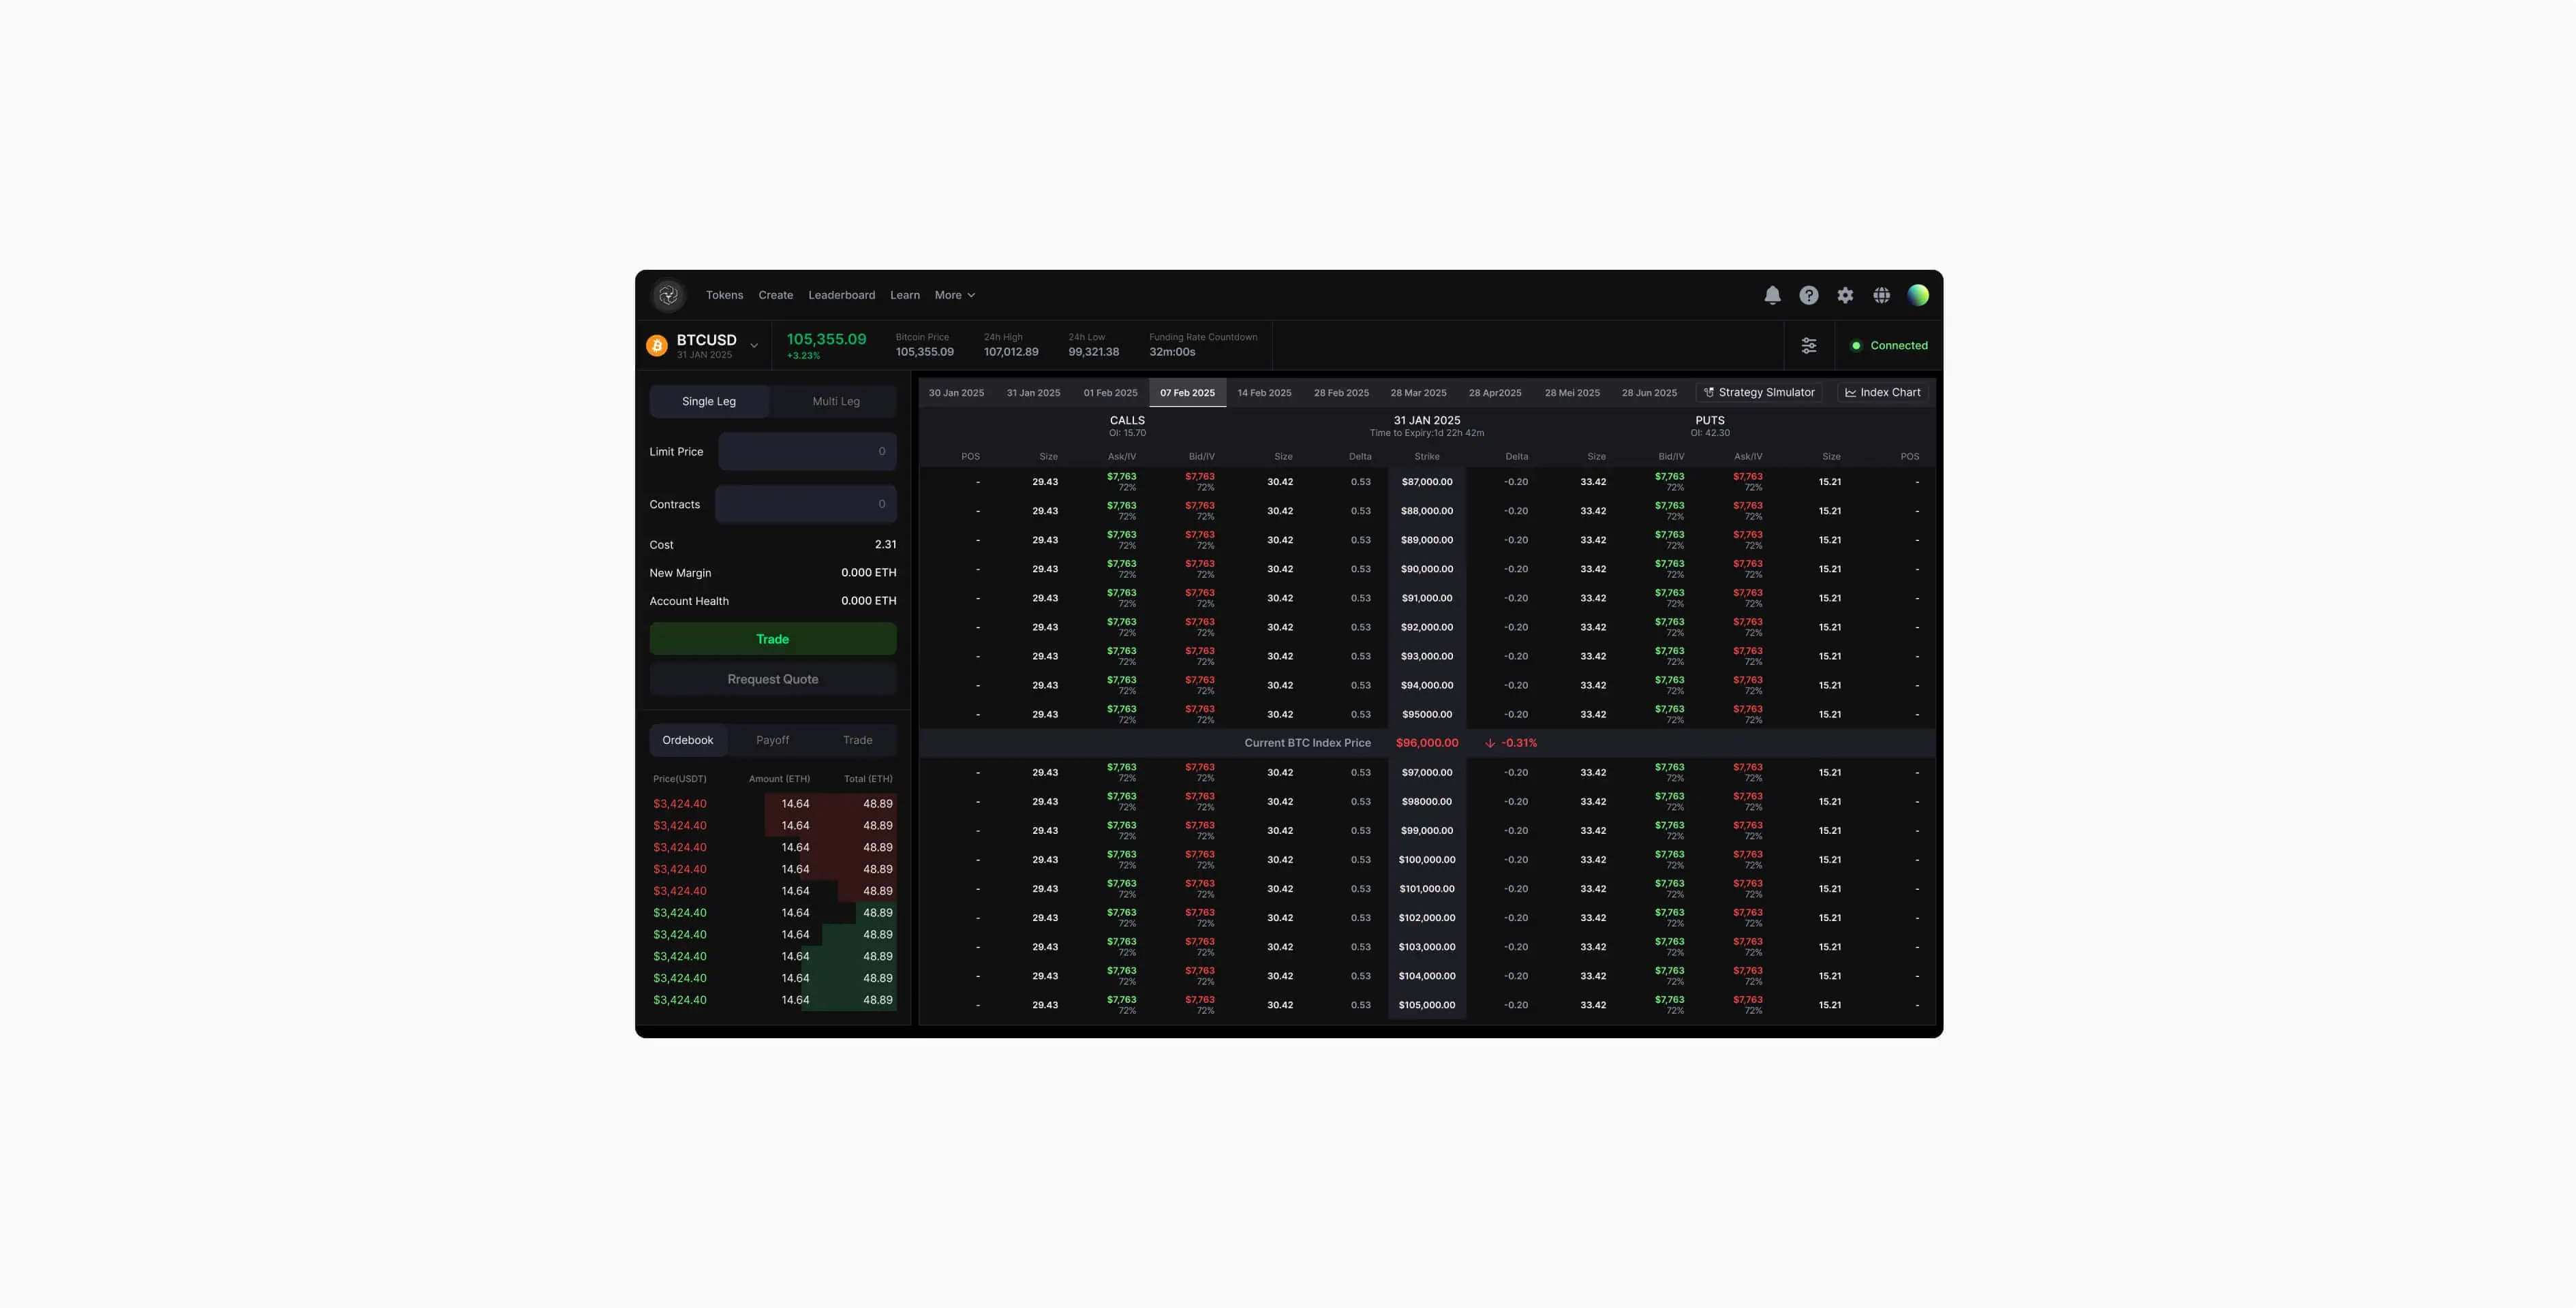
Task: Open the settings gear icon
Action: [1845, 295]
